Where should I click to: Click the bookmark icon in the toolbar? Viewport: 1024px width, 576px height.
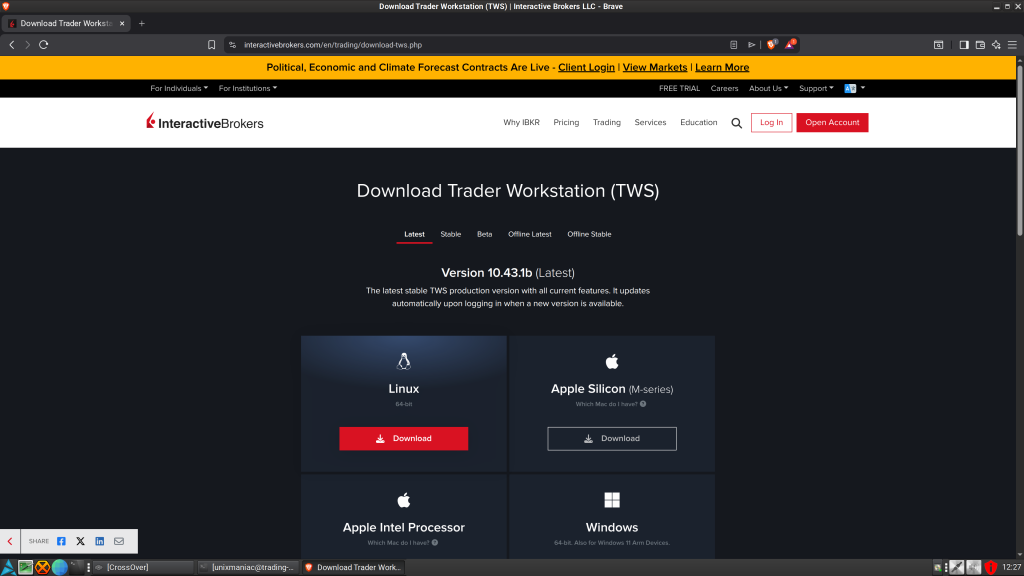click(x=211, y=44)
